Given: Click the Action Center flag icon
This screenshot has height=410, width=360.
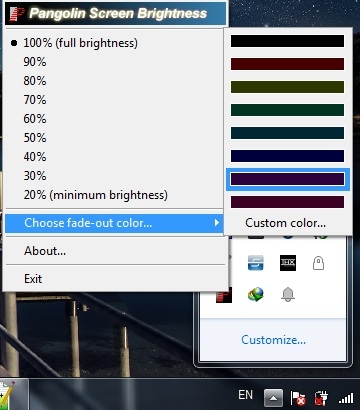Looking at the screenshot, I should click(298, 398).
